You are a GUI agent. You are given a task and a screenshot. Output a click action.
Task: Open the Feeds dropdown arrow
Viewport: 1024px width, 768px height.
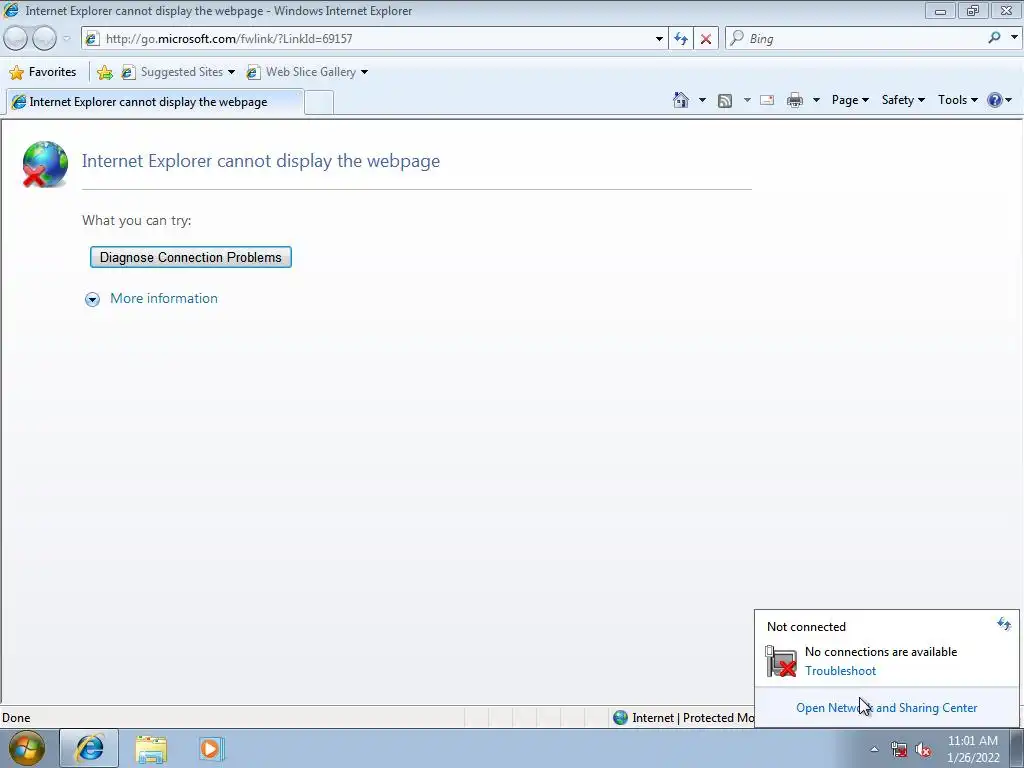coord(747,100)
